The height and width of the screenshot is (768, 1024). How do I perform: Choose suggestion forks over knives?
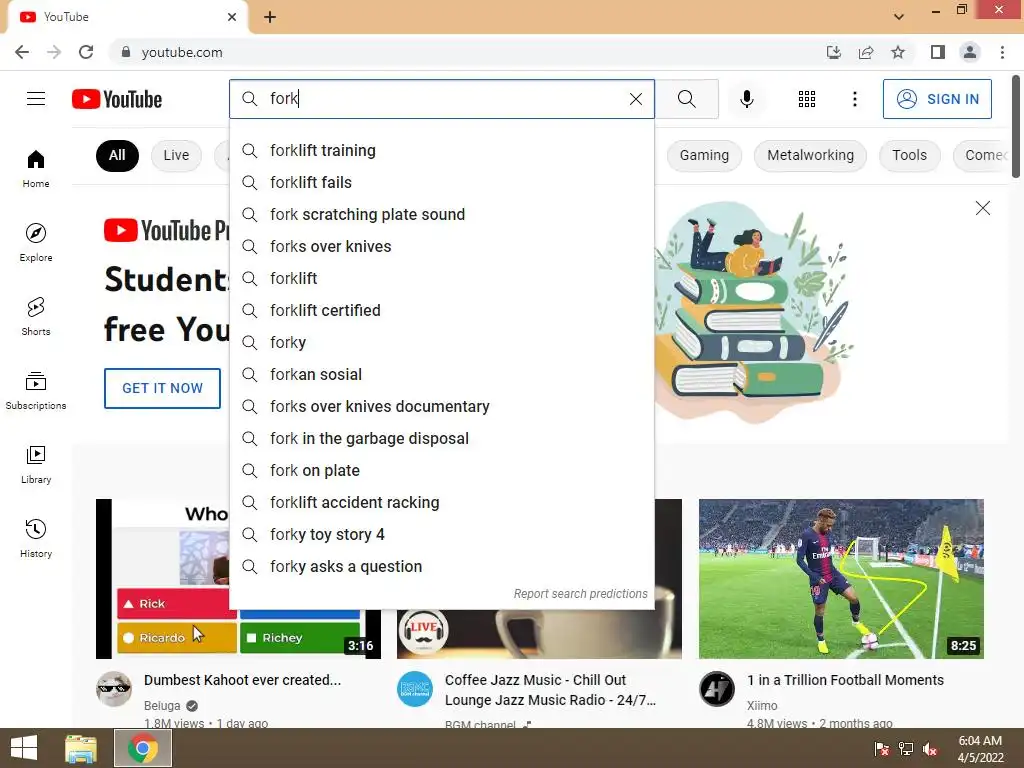pos(442,246)
